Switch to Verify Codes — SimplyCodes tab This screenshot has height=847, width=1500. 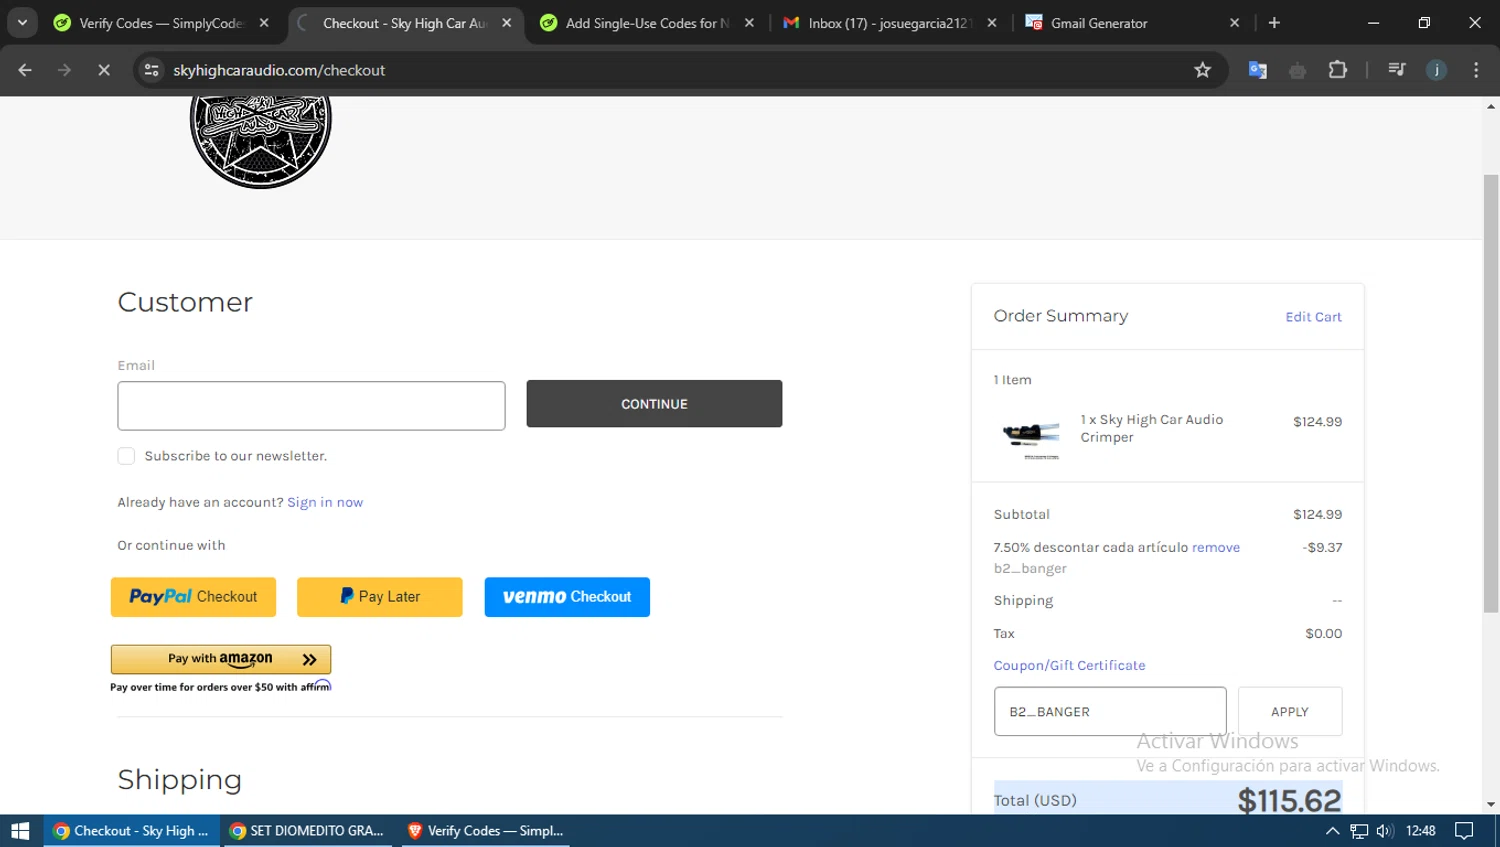coord(163,23)
